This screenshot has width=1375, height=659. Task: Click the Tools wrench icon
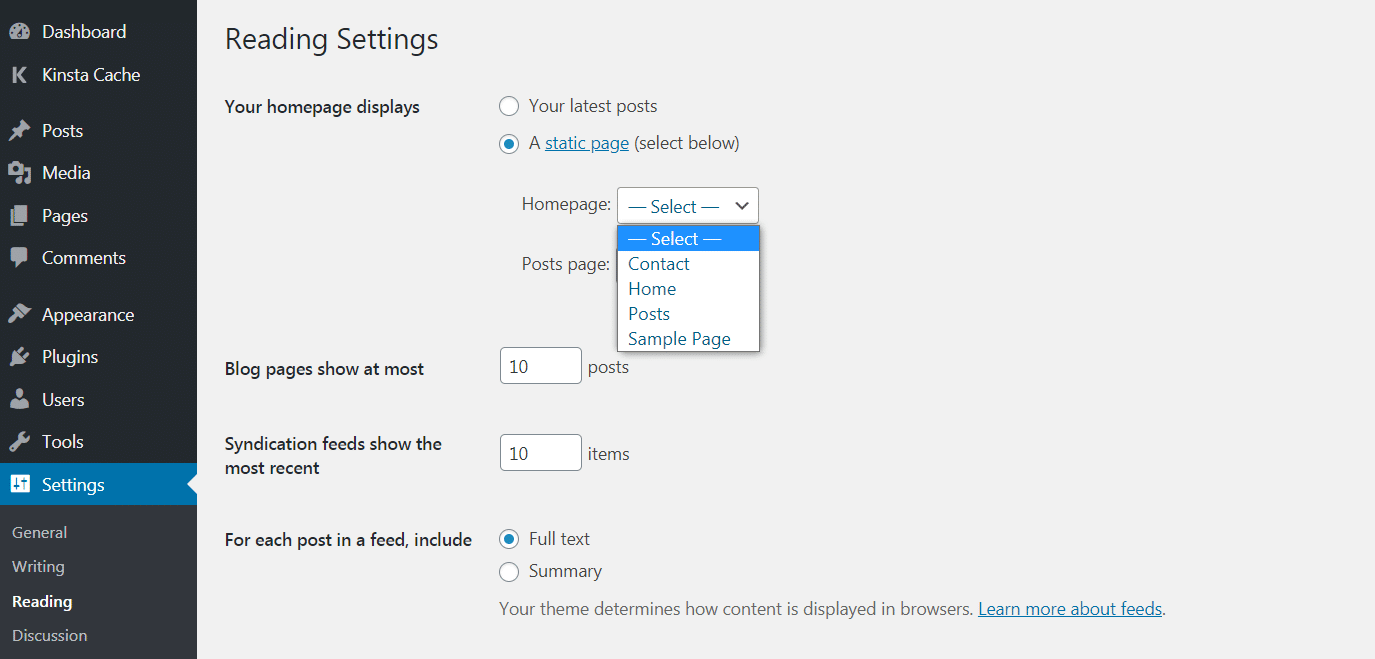pyautogui.click(x=19, y=442)
